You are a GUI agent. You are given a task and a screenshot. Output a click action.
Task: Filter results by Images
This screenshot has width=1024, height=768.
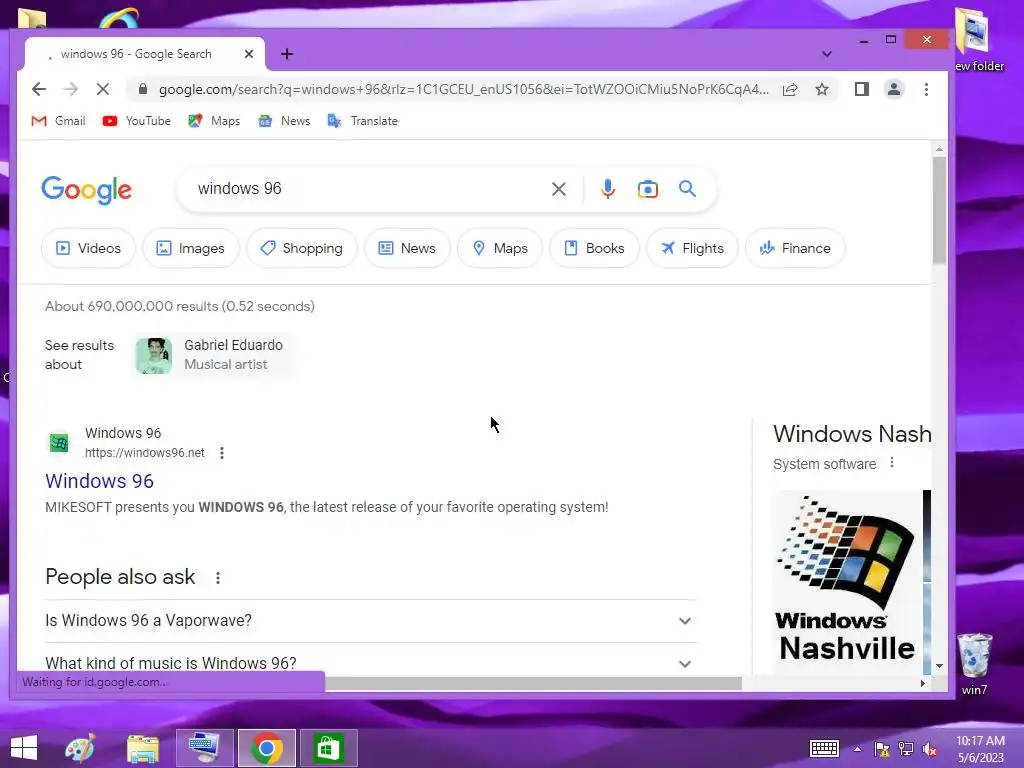point(191,248)
